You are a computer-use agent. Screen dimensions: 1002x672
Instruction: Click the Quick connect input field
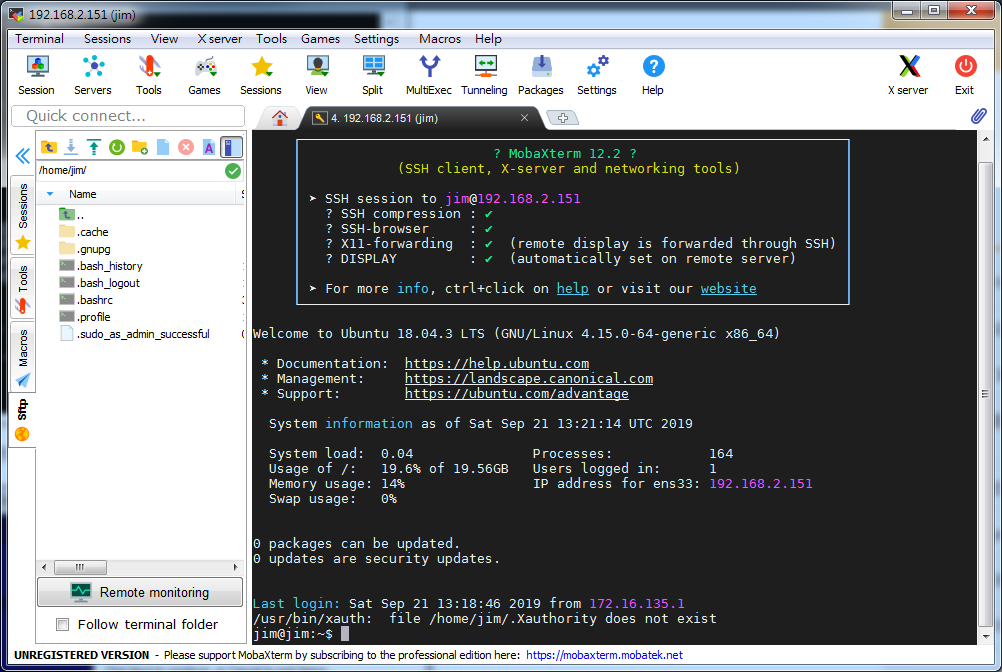[128, 116]
